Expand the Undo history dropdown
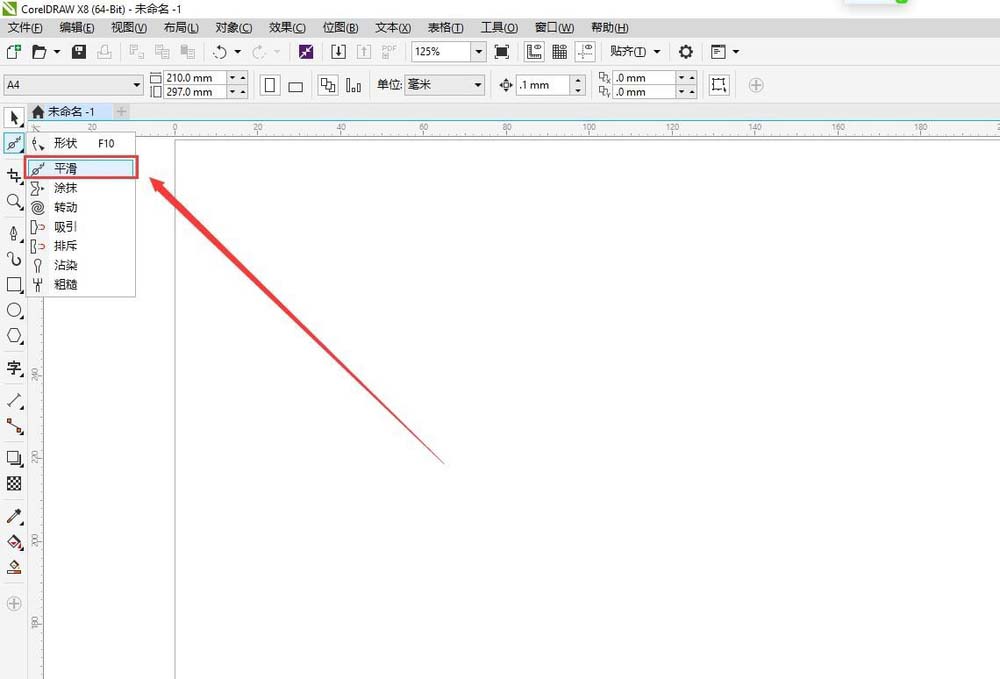Viewport: 1000px width, 679px height. click(x=238, y=52)
